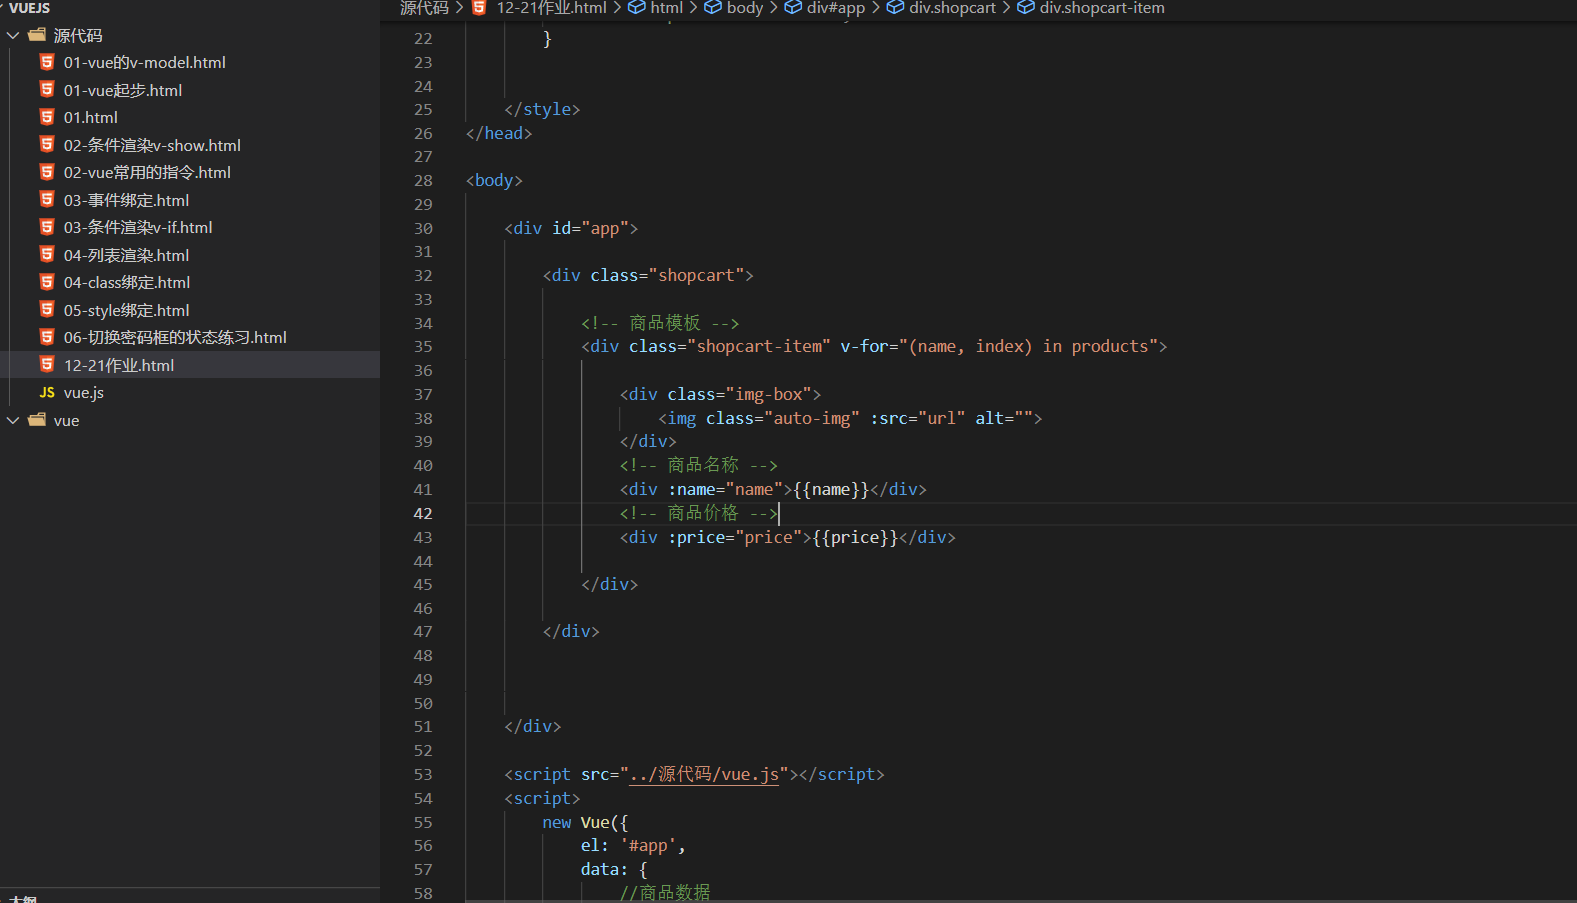
Task: Click HTML5 icon beside 03-事件绑定.html
Action: click(x=47, y=199)
